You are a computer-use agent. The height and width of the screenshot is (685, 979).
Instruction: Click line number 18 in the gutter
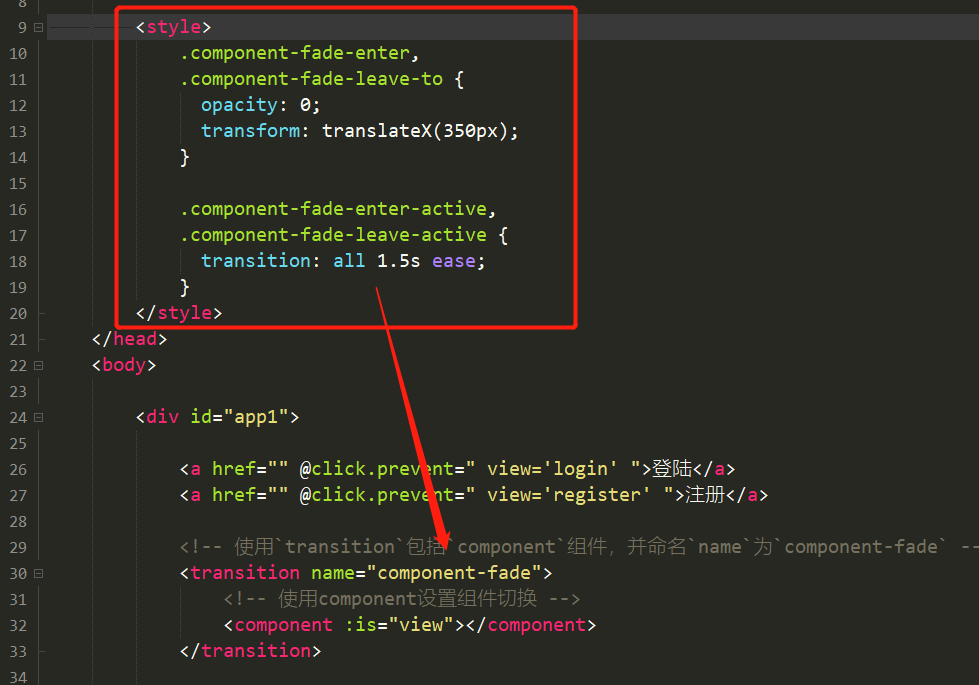[18, 262]
